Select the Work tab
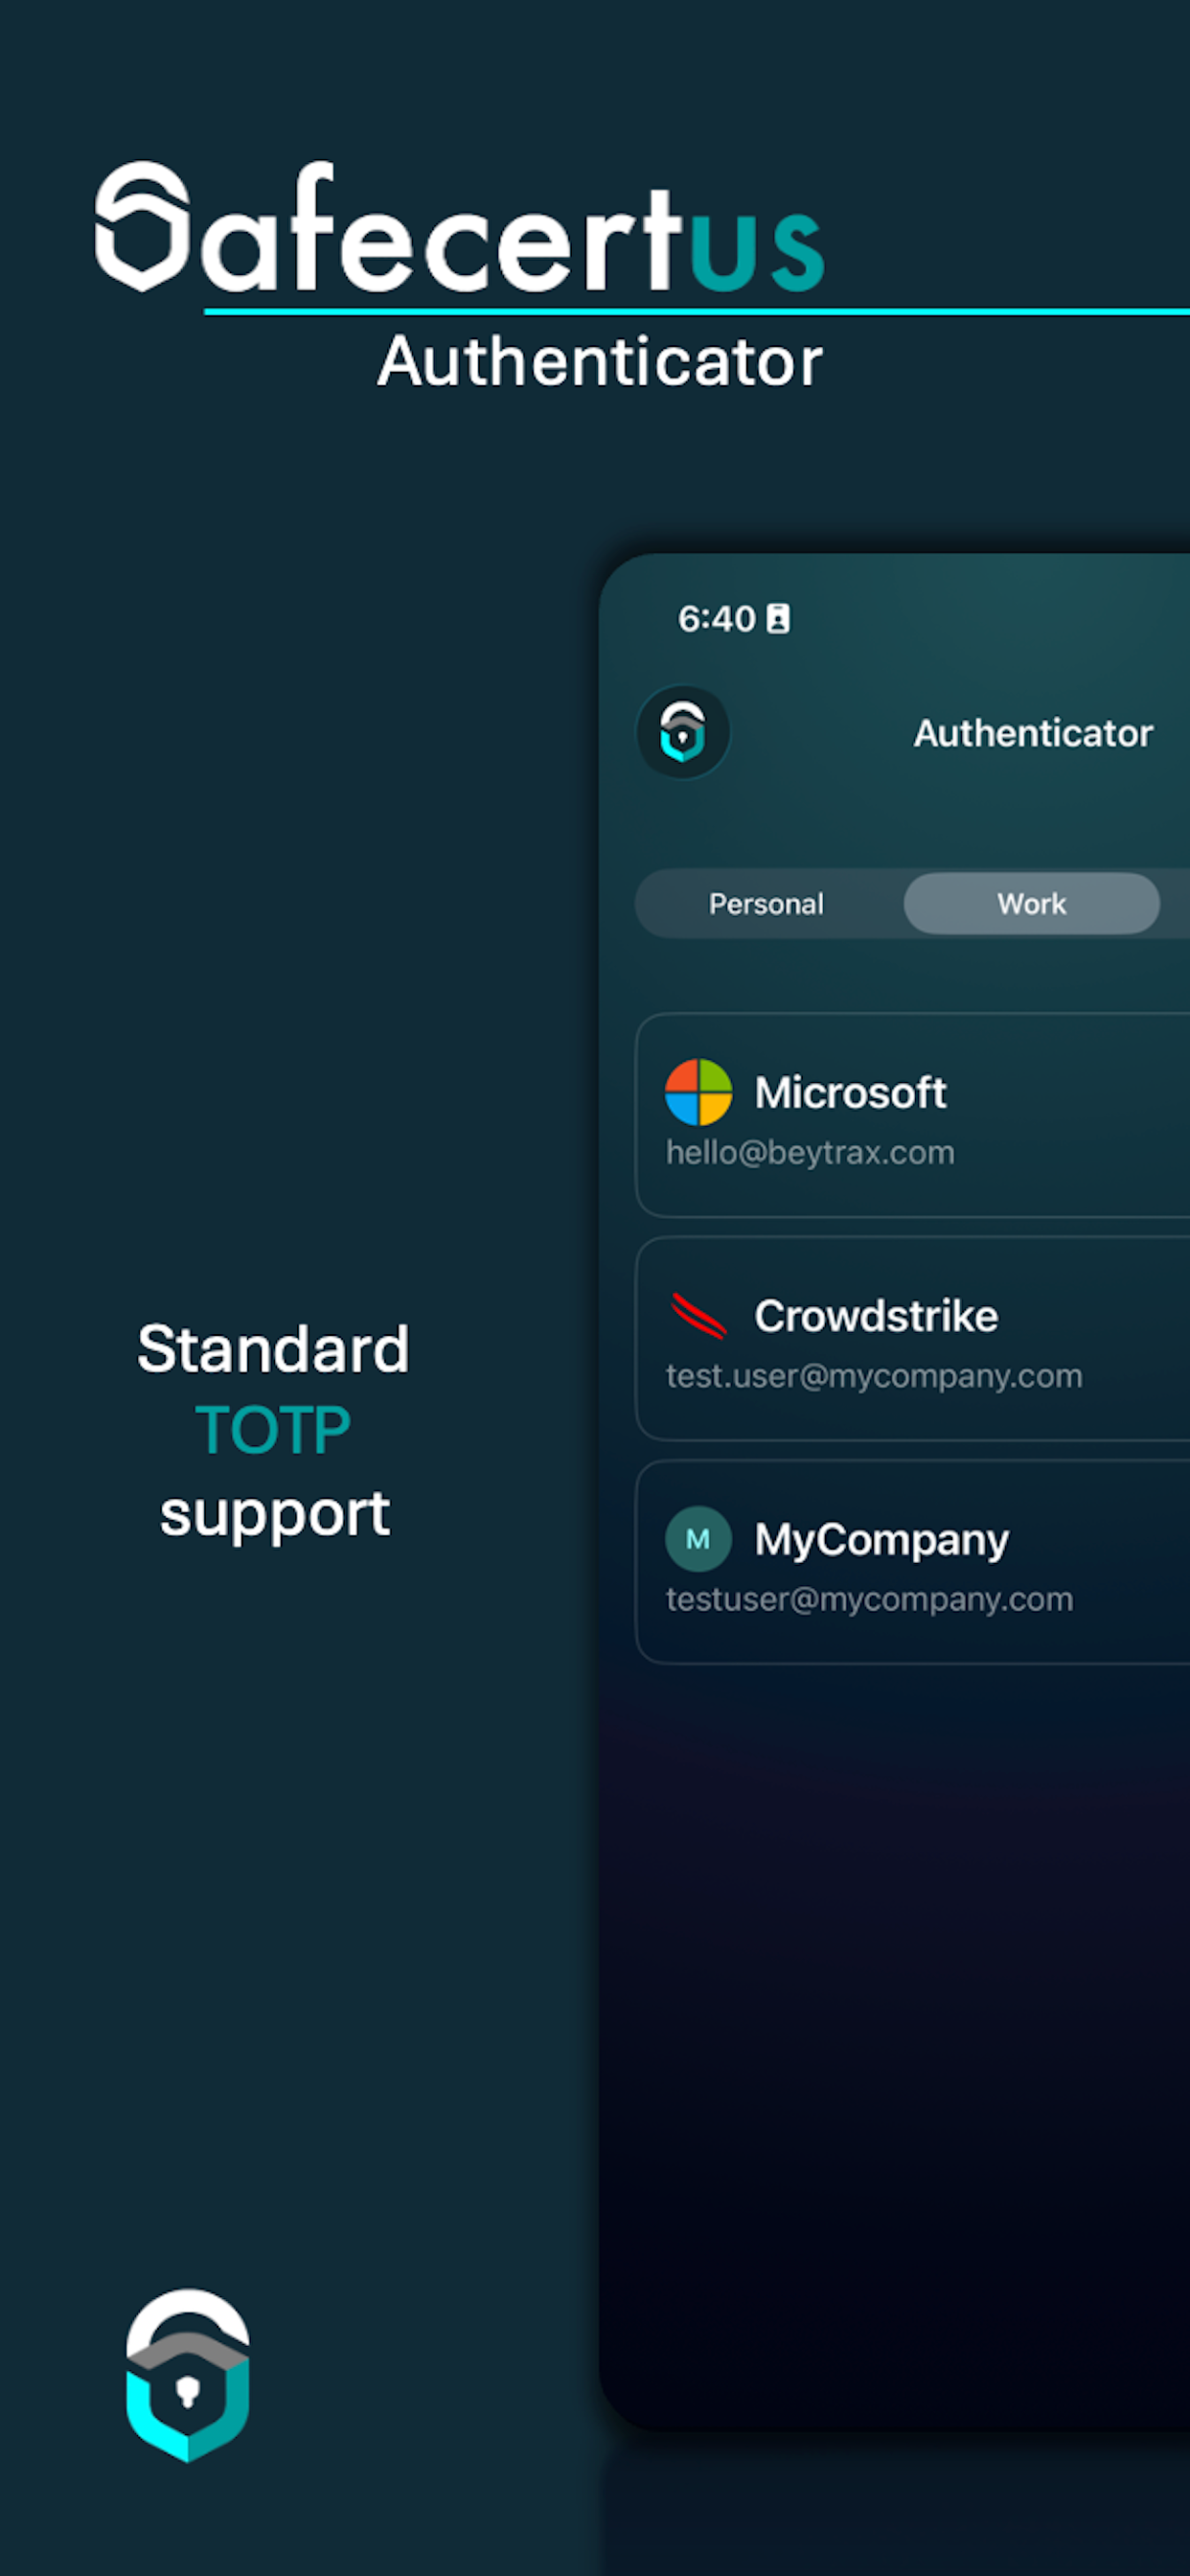The height and width of the screenshot is (2576, 1190). 1031,904
